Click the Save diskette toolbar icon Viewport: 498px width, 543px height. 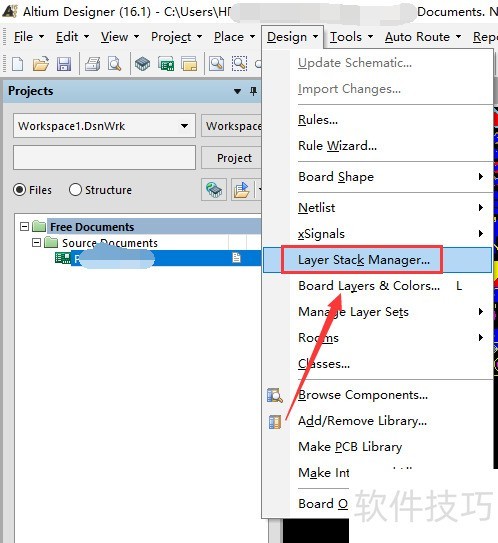64,64
